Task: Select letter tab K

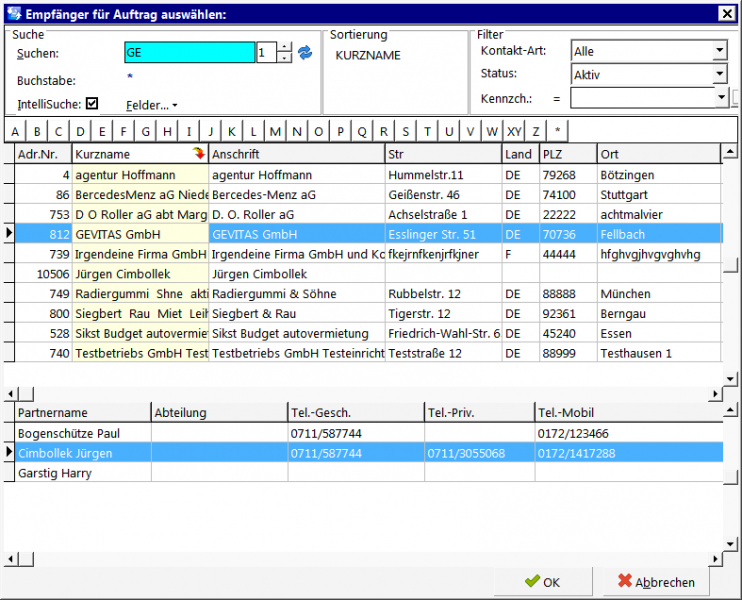Action: point(232,131)
